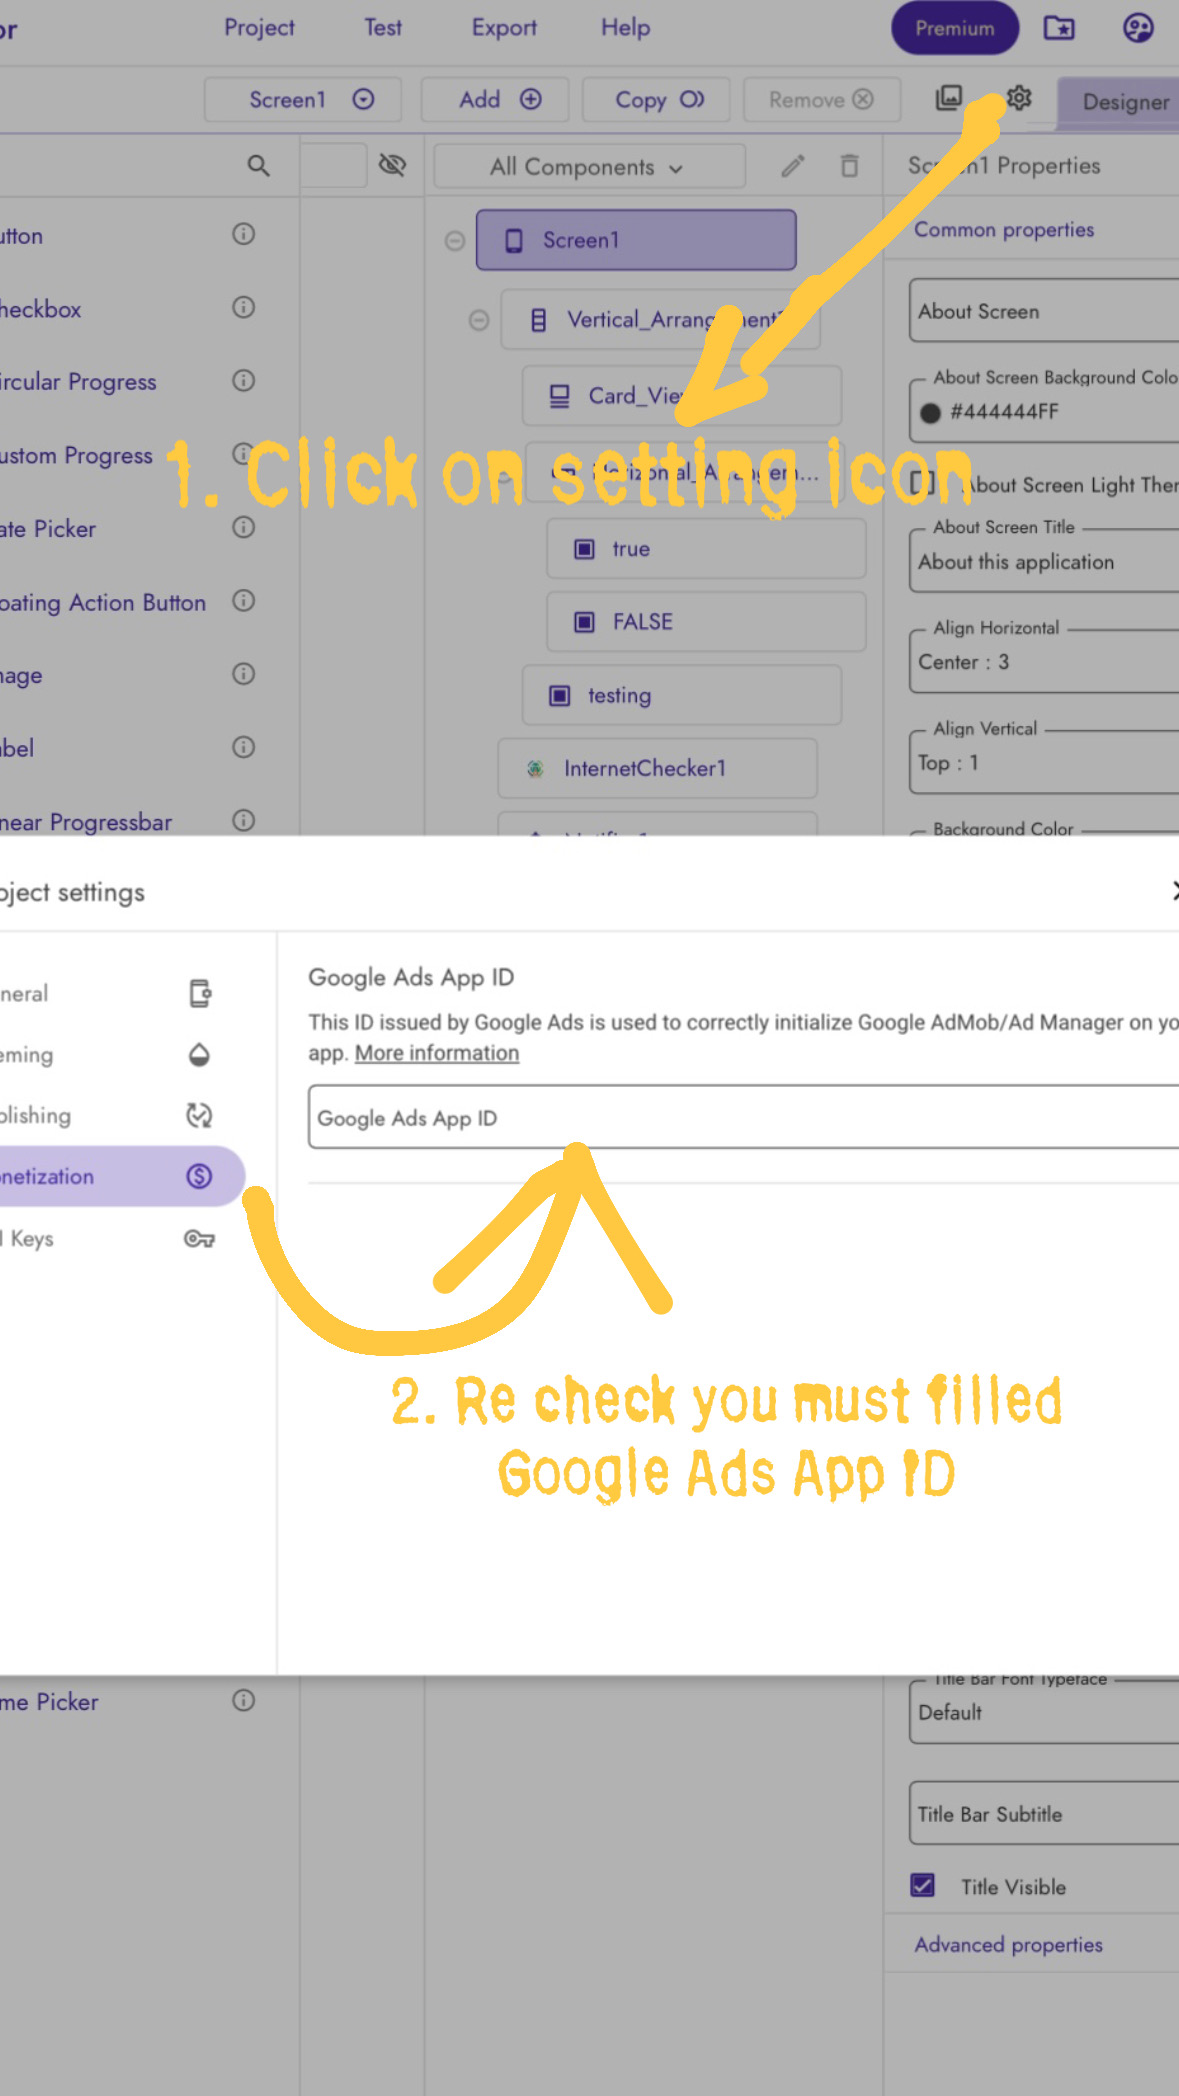Image resolution: width=1179 pixels, height=2096 pixels.
Task: Click the search magnifier icon
Action: [x=258, y=166]
